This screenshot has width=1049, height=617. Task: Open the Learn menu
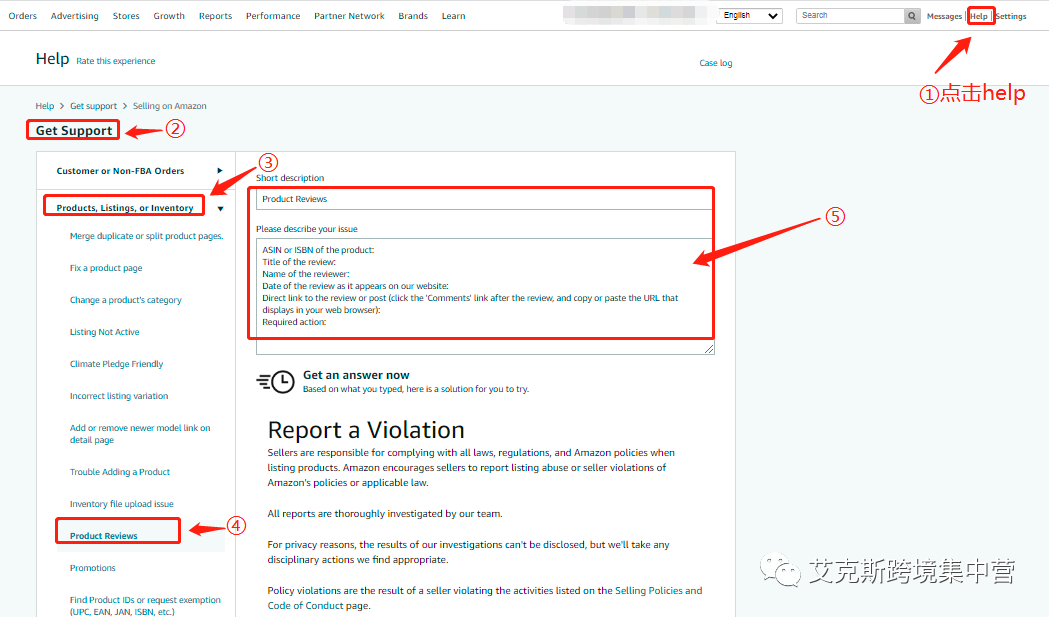point(454,15)
